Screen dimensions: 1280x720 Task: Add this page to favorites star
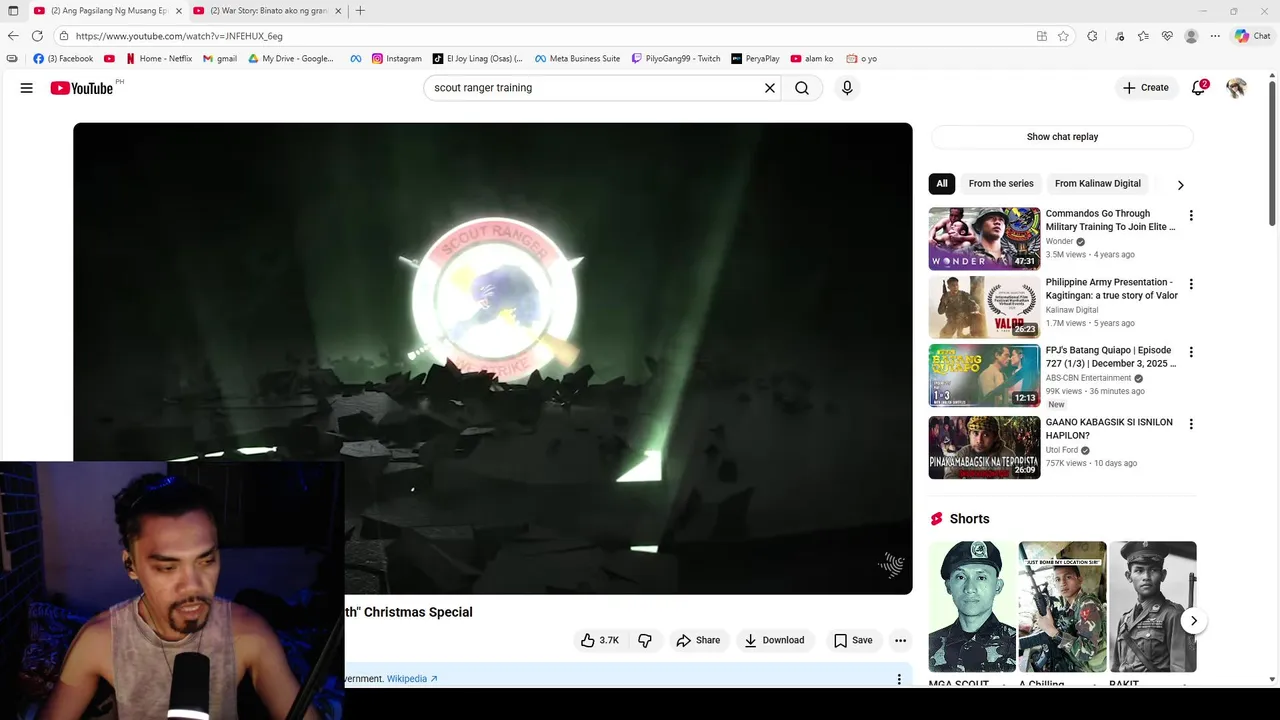pyautogui.click(x=1063, y=36)
